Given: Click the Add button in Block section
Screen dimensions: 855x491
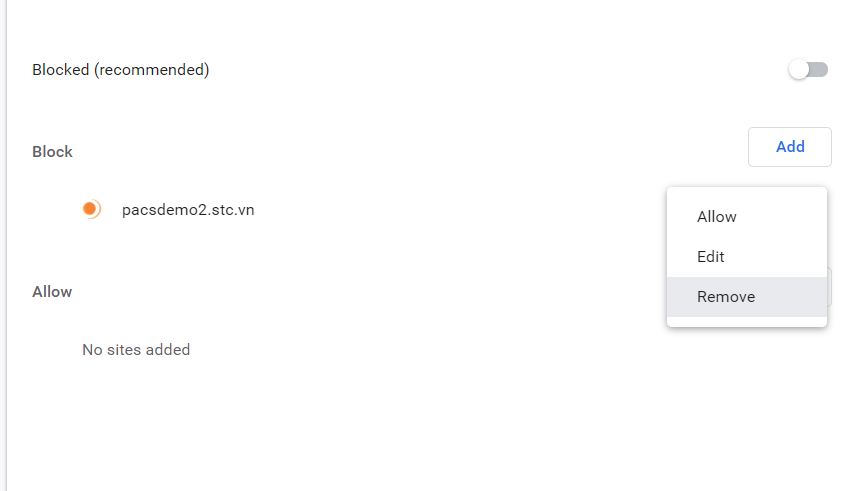Looking at the screenshot, I should [x=789, y=147].
